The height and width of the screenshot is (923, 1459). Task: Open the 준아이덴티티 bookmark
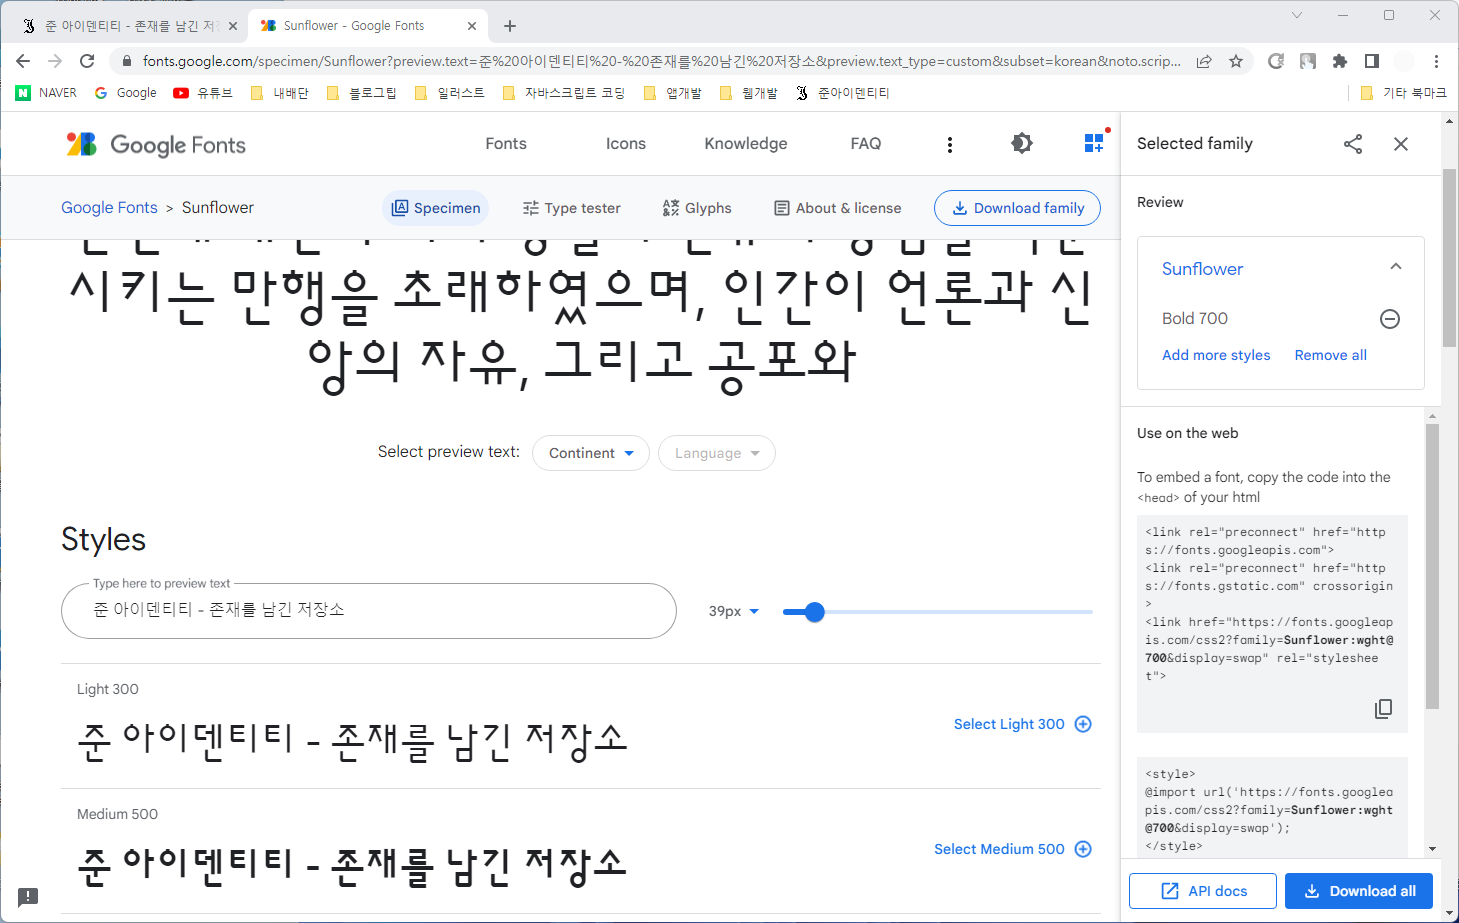pyautogui.click(x=842, y=93)
